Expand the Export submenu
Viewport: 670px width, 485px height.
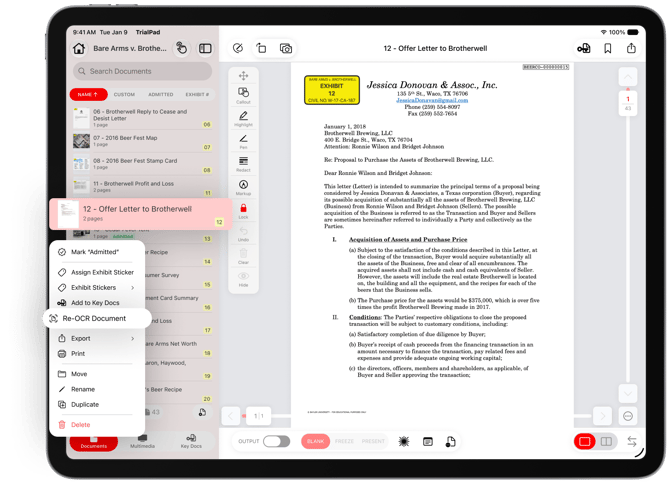coord(97,338)
